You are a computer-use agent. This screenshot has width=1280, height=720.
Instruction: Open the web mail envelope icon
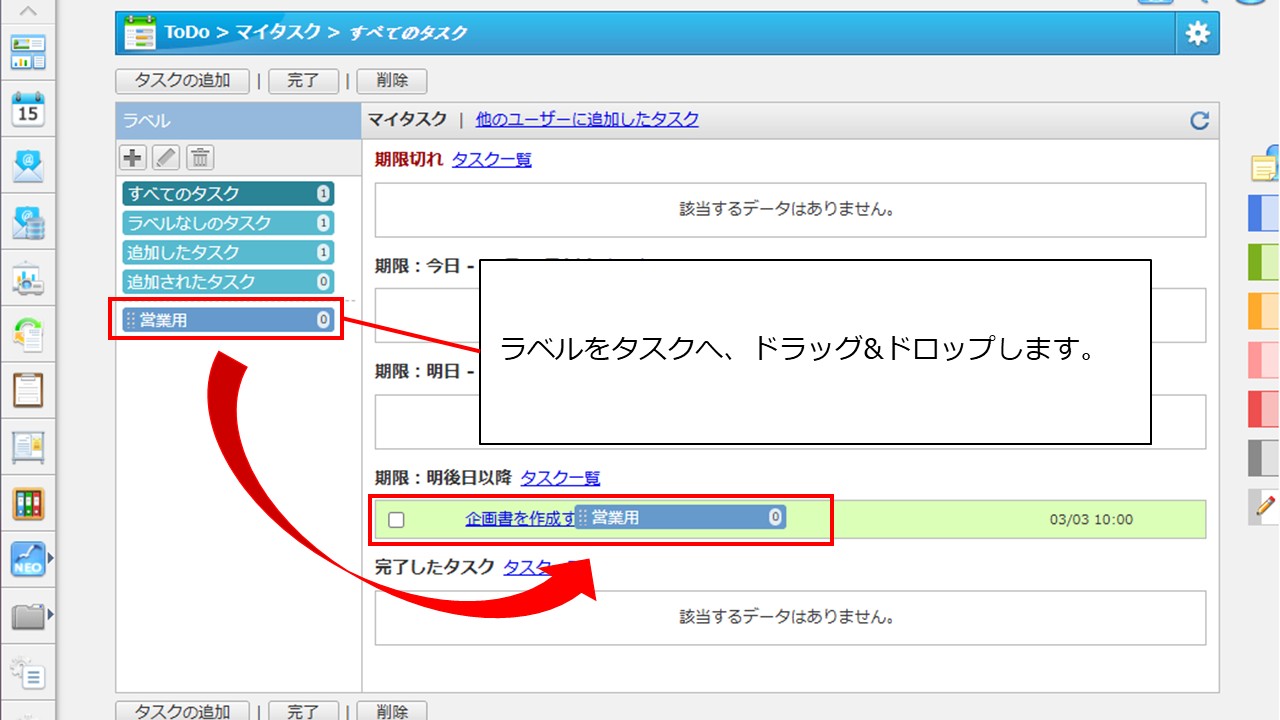(x=28, y=166)
